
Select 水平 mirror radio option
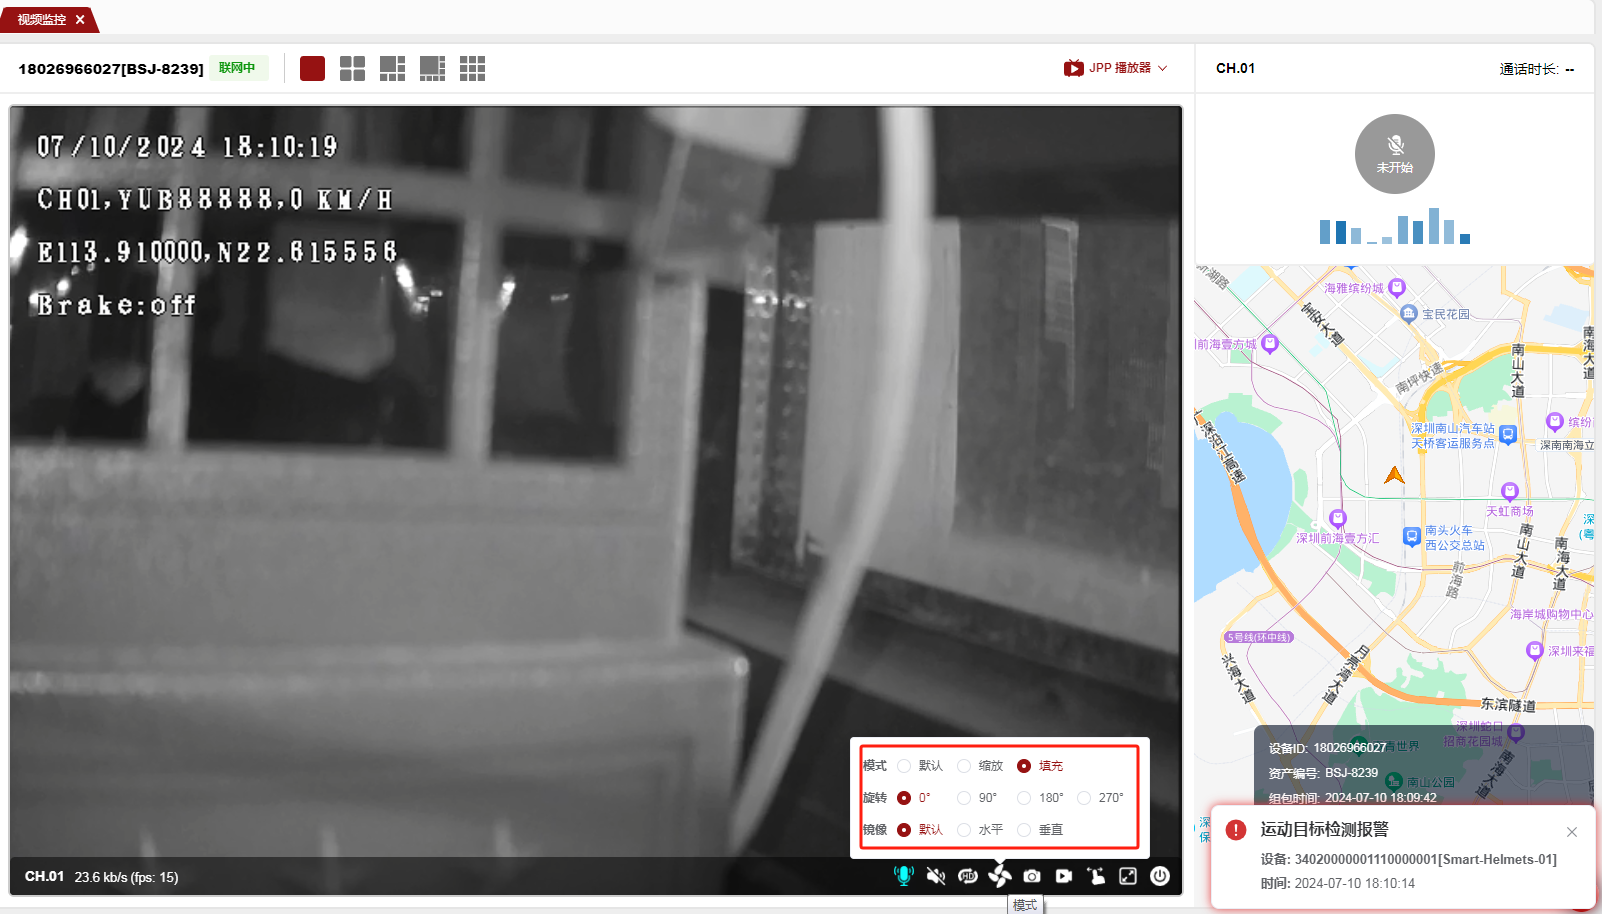pyautogui.click(x=964, y=830)
